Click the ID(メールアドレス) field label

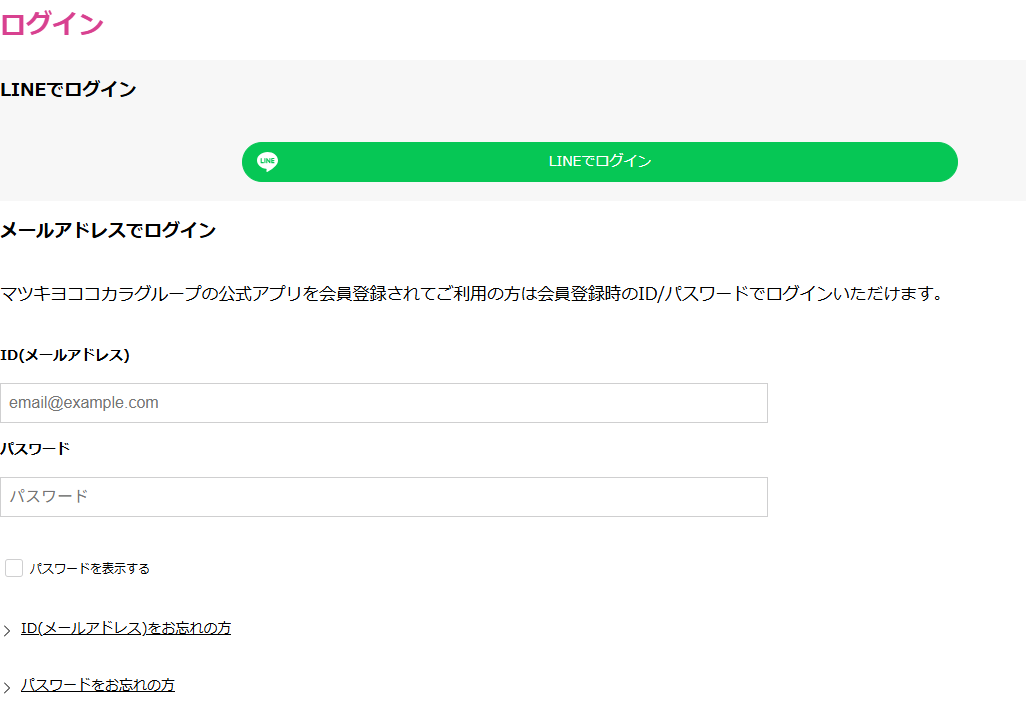click(65, 355)
